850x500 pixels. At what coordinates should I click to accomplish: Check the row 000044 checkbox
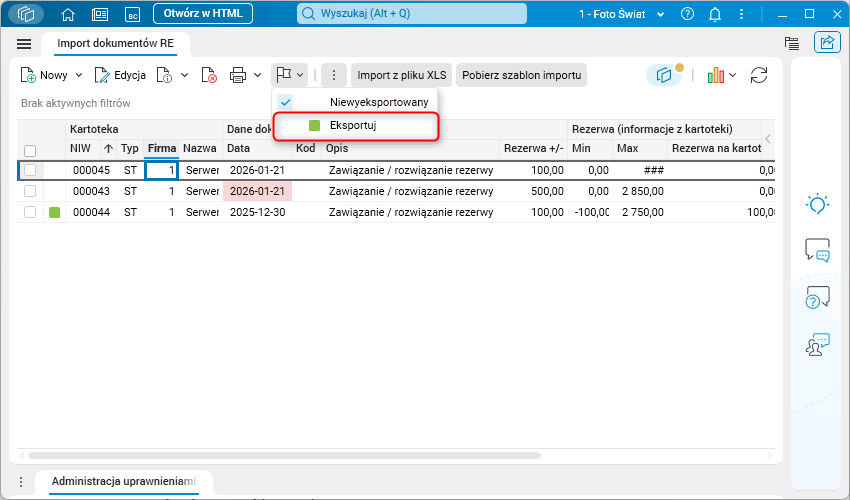[30, 212]
